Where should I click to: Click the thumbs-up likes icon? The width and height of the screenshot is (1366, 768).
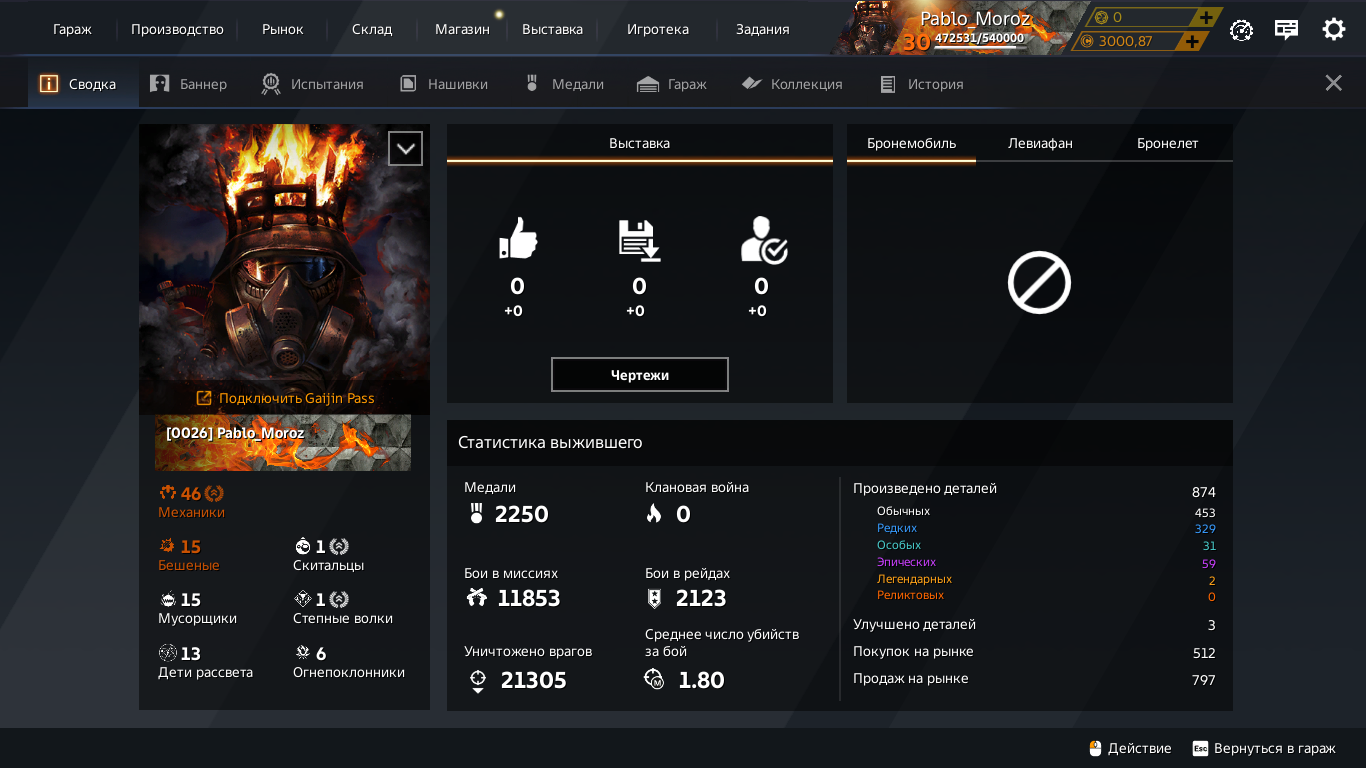pos(518,239)
